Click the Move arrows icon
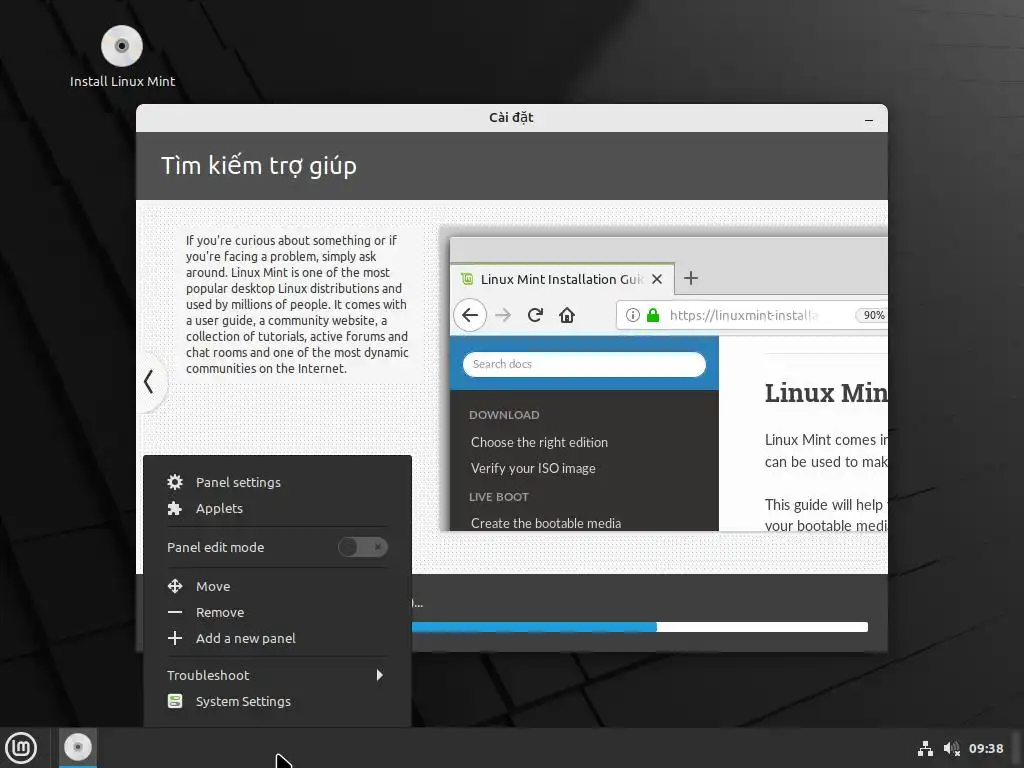The image size is (1024, 768). [174, 586]
